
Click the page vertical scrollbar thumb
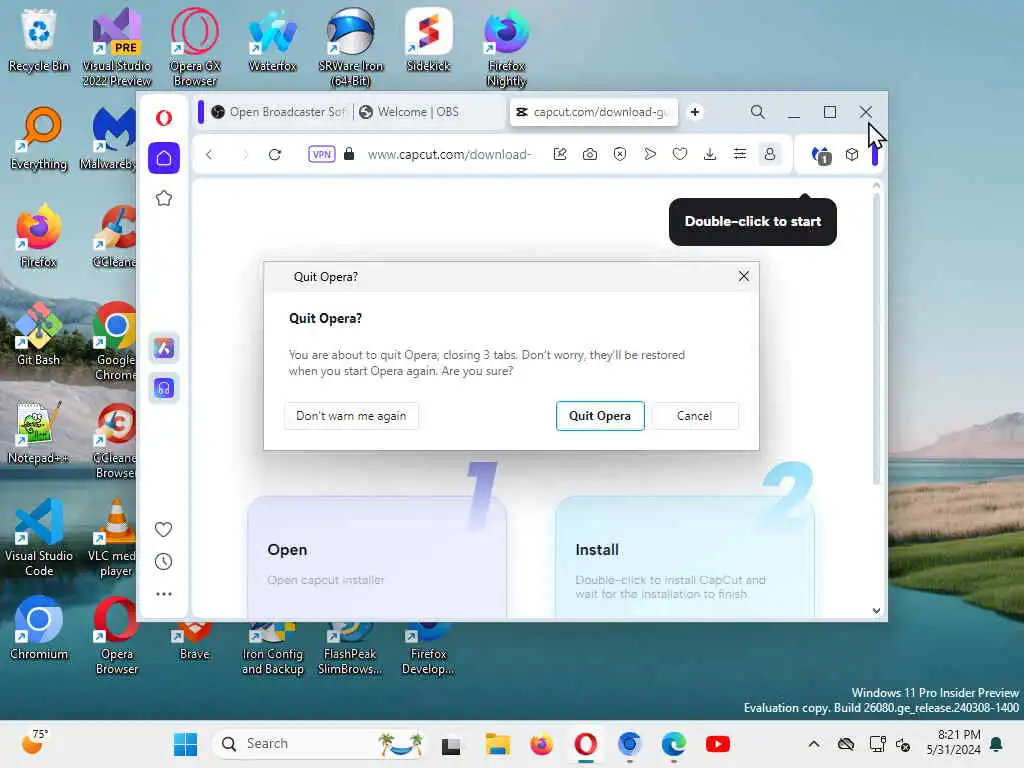click(x=876, y=338)
